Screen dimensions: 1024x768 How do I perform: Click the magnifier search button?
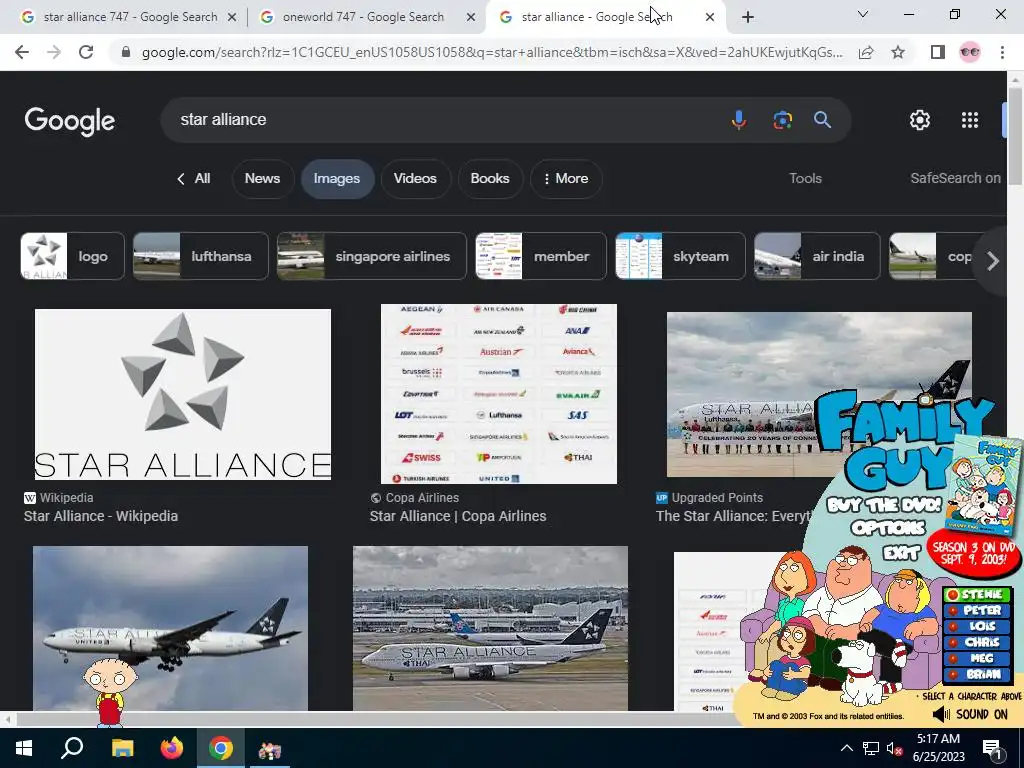point(822,120)
